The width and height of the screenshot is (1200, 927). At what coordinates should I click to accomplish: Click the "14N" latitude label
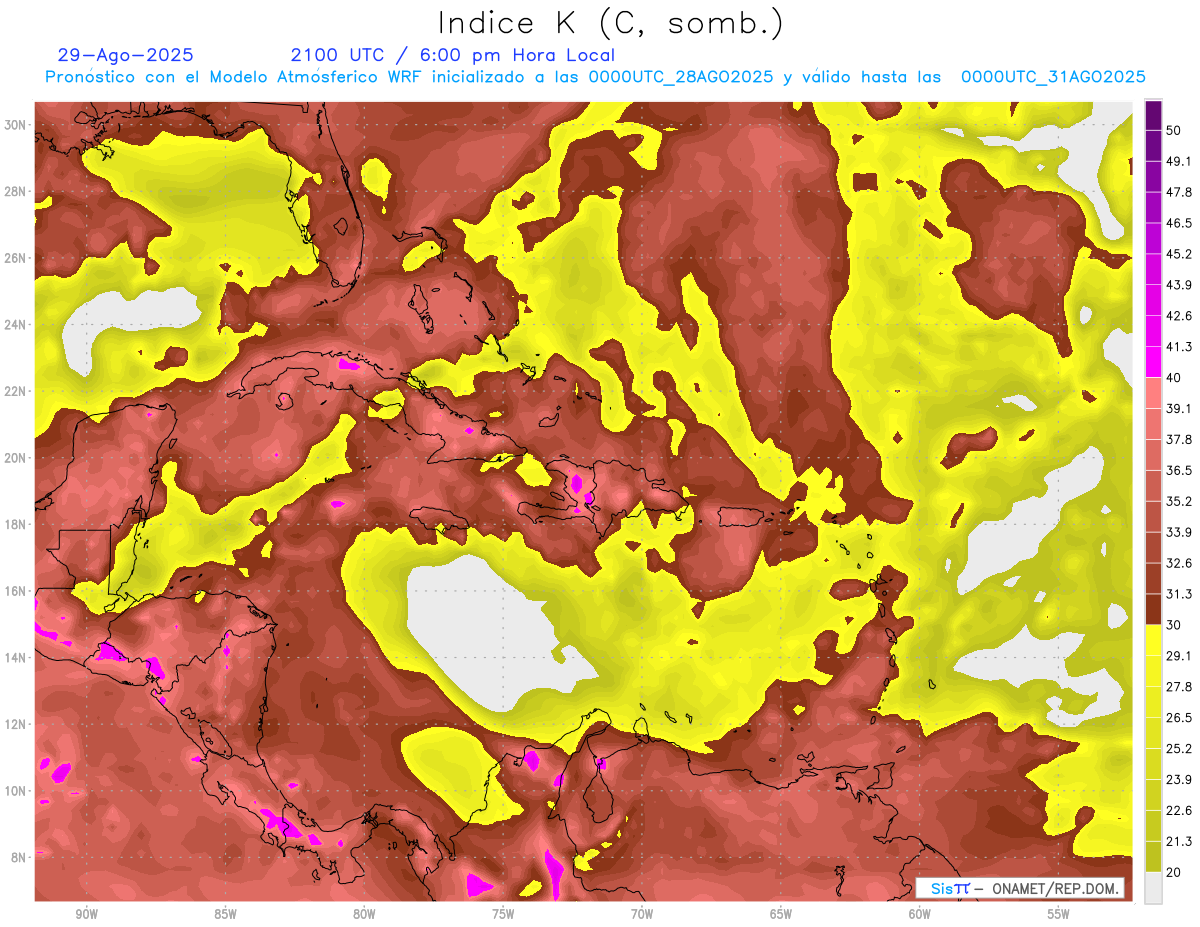(17, 657)
